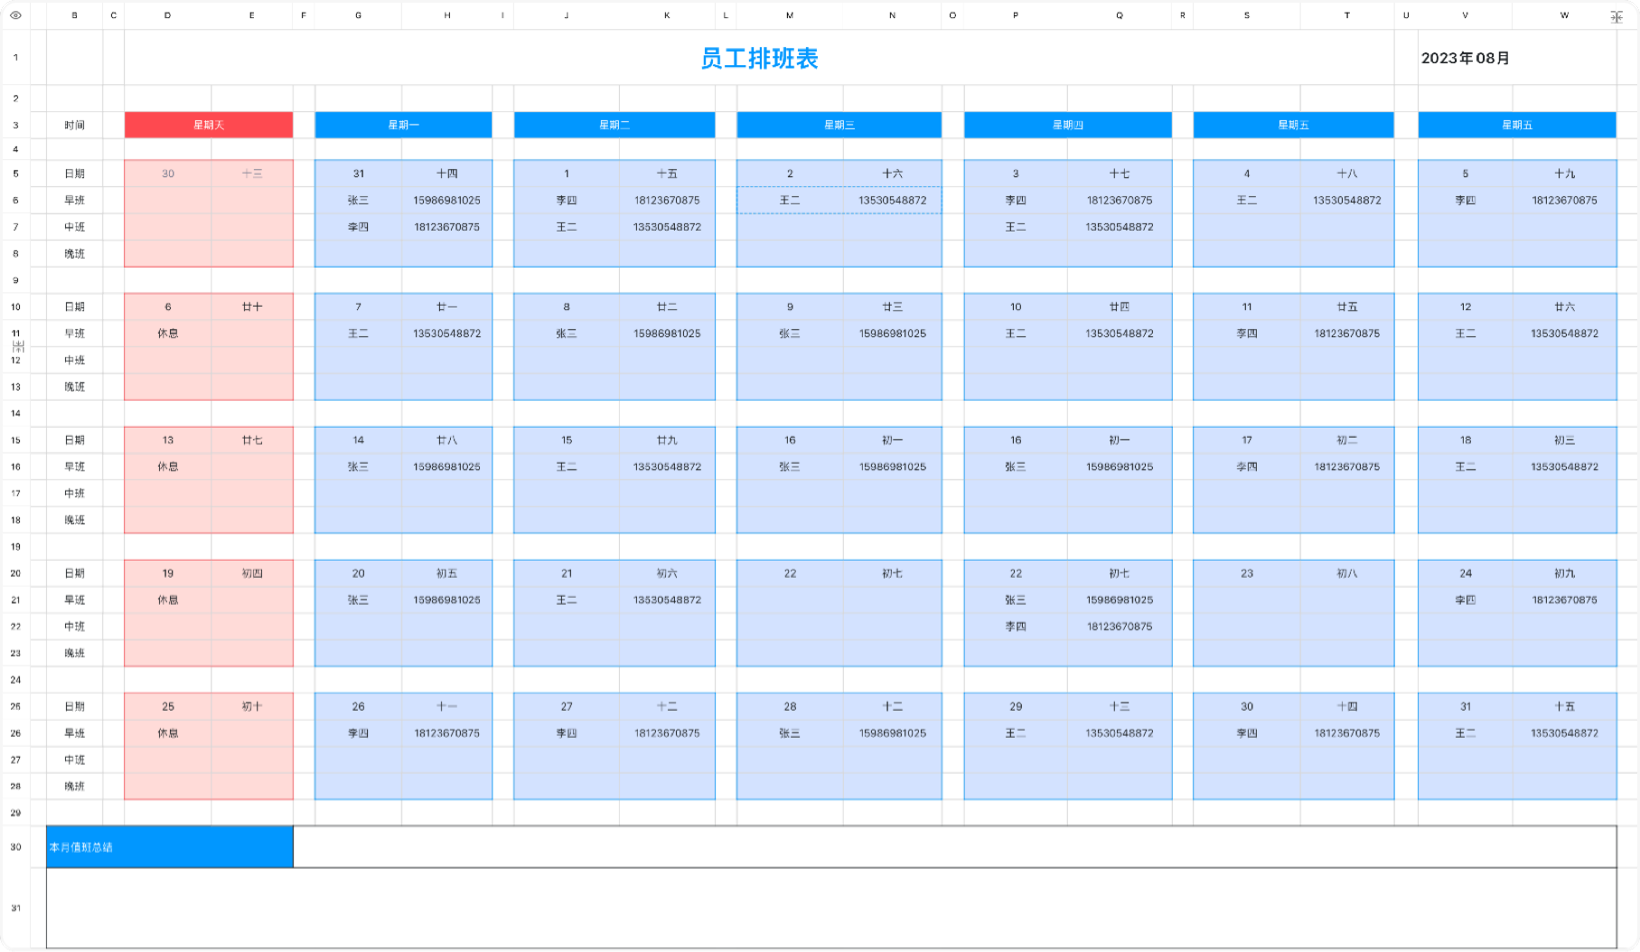This screenshot has width=1640, height=952.
Task: Select row 14 header
Action: click(x=15, y=413)
